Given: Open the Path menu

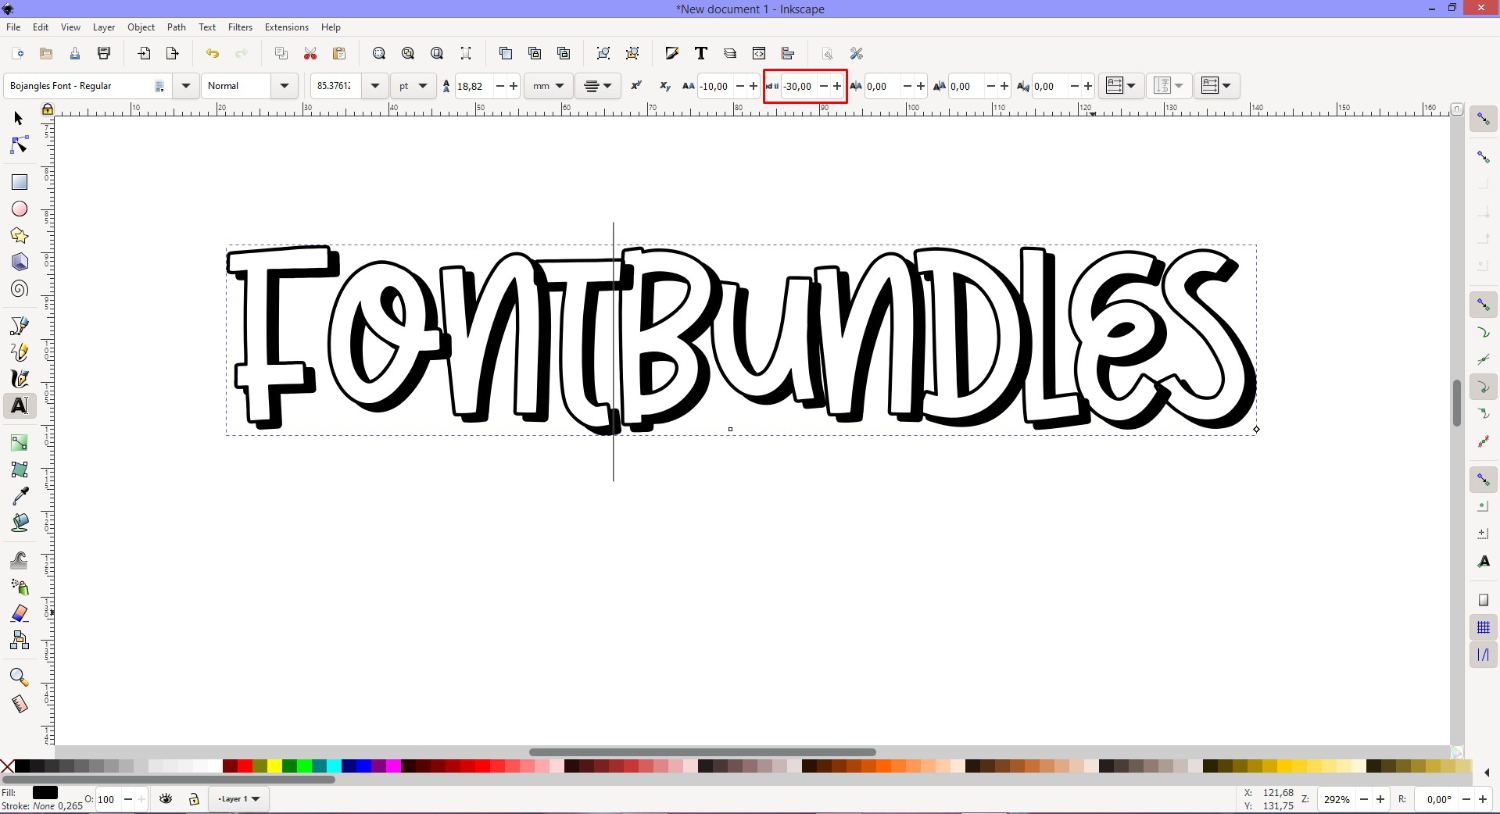Looking at the screenshot, I should 176,27.
